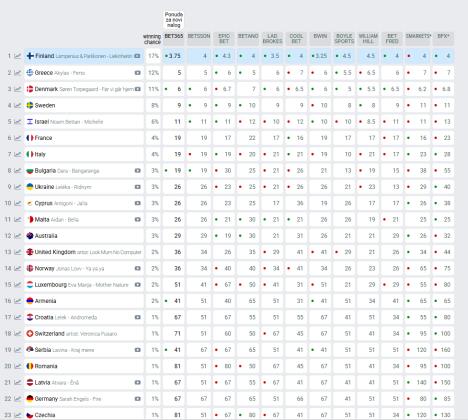Select the Italy country name
Viewport: 468px width, 420px height.
[40, 154]
